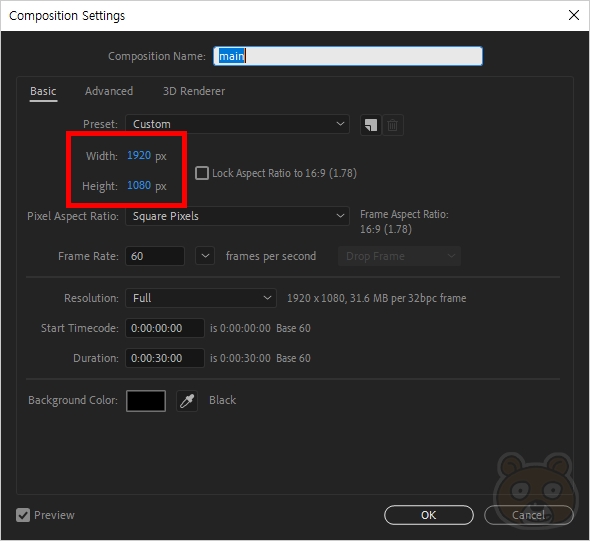Viewport: 590px width, 541px height.
Task: Open the Drop Frame dropdown
Action: click(x=399, y=256)
